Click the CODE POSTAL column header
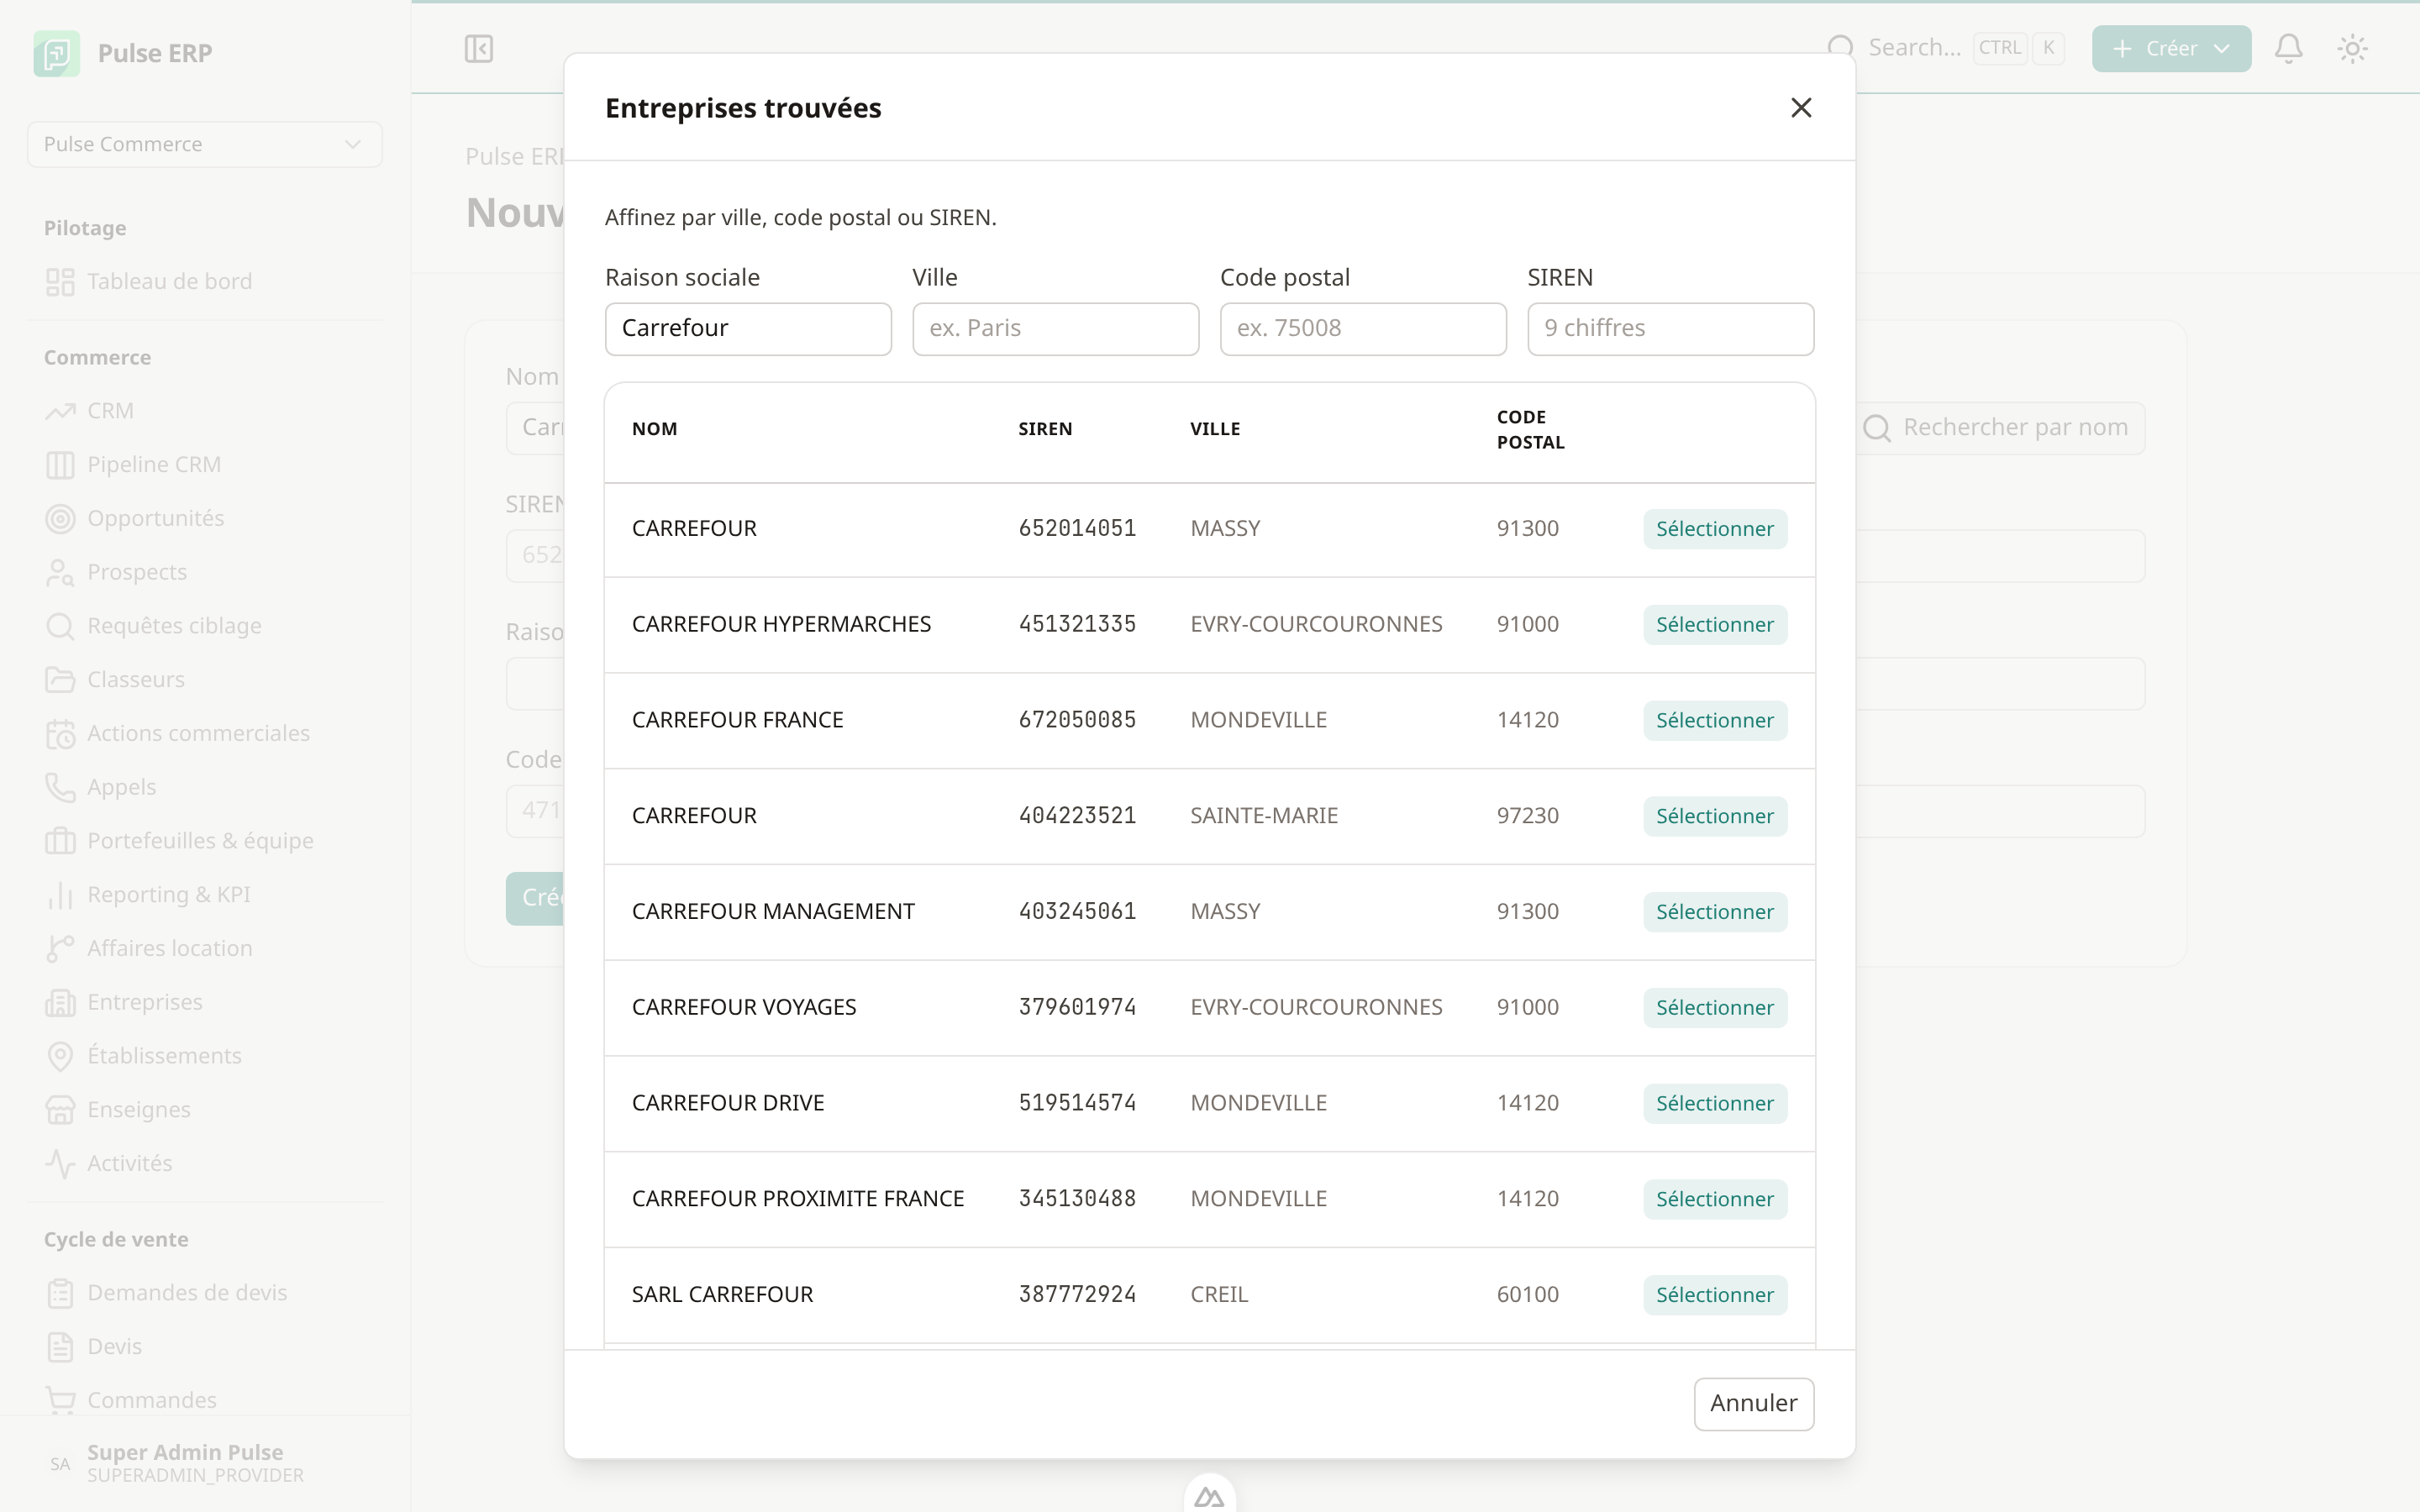 pyautogui.click(x=1530, y=430)
